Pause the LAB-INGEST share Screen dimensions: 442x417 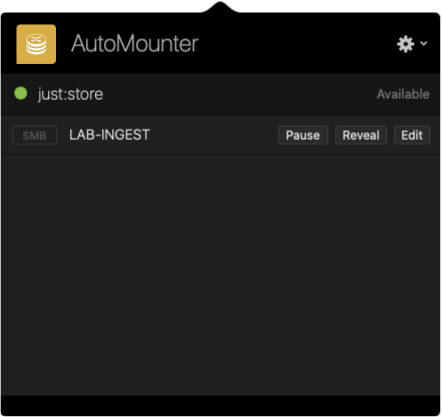pos(303,135)
